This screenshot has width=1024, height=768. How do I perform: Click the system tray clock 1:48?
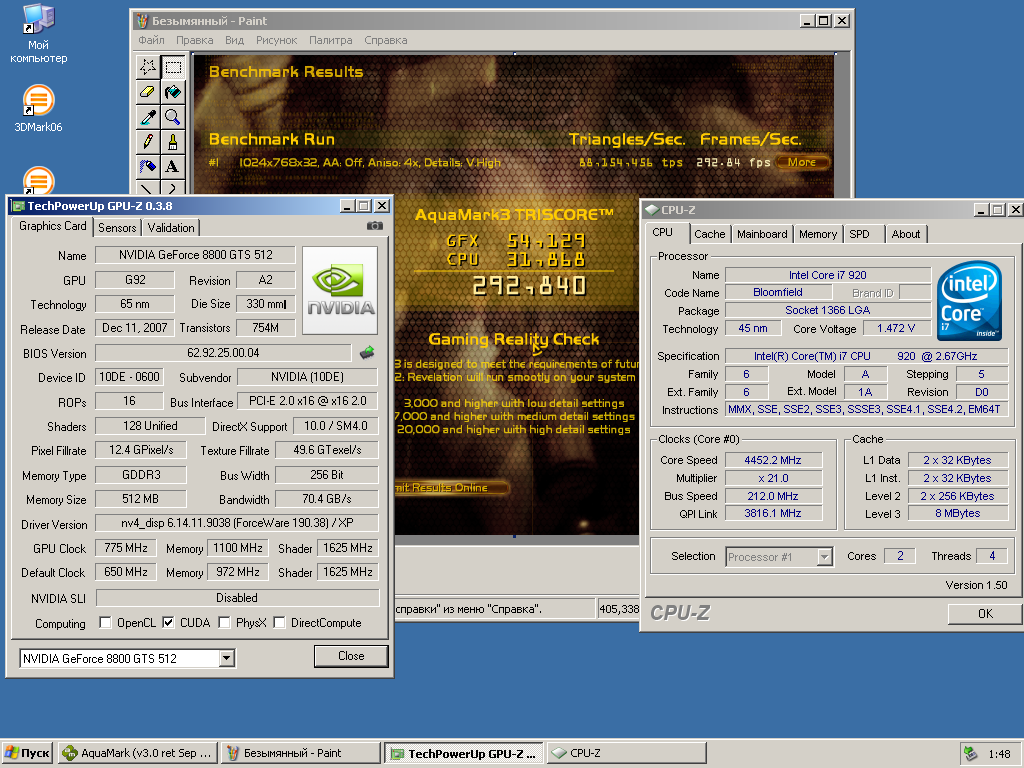click(x=999, y=754)
